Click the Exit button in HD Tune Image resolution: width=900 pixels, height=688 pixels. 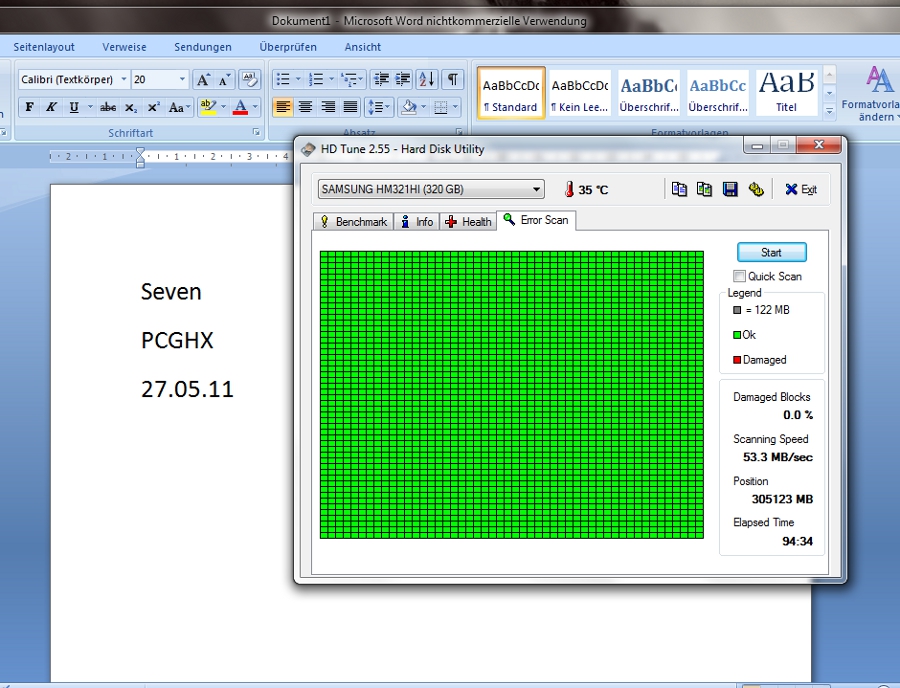(801, 189)
